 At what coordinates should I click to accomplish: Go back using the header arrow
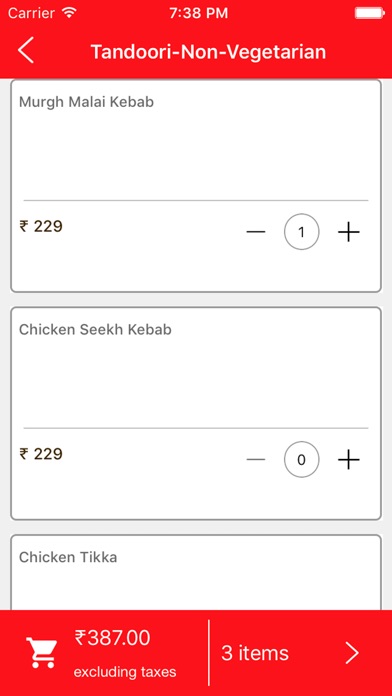pyautogui.click(x=26, y=51)
